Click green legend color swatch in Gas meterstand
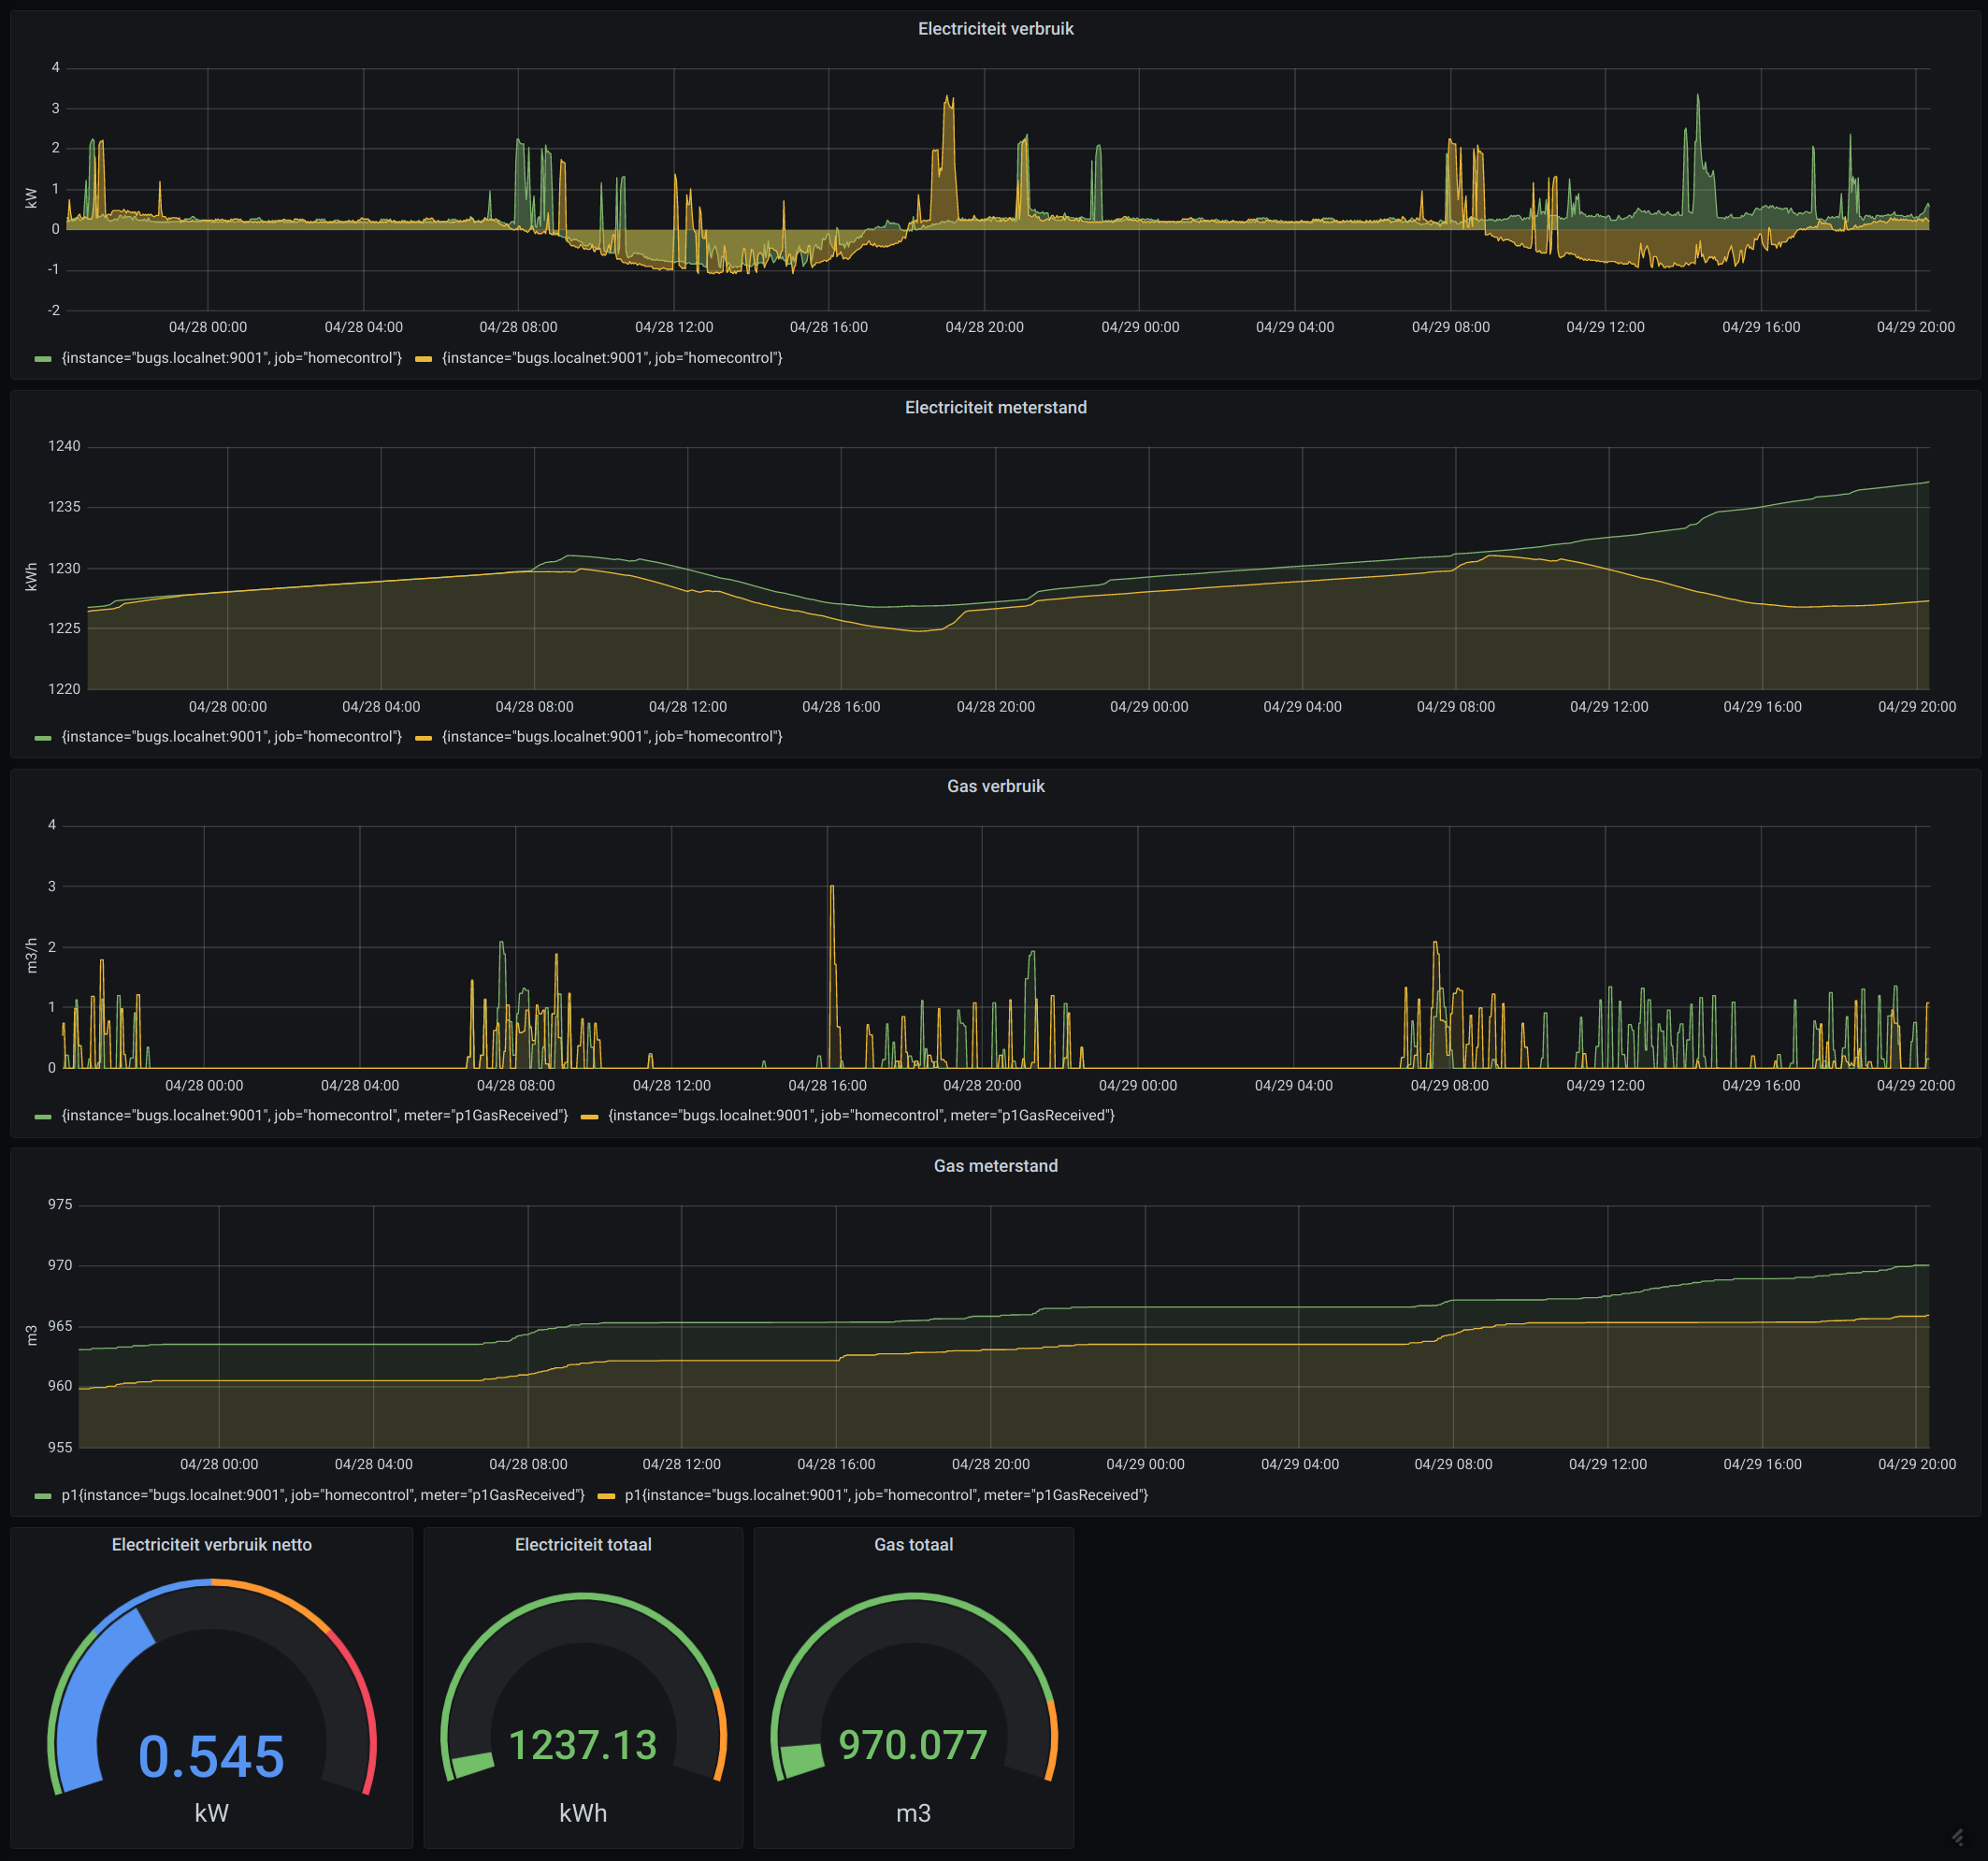Screen dimensions: 1988x1861 tap(43, 1496)
